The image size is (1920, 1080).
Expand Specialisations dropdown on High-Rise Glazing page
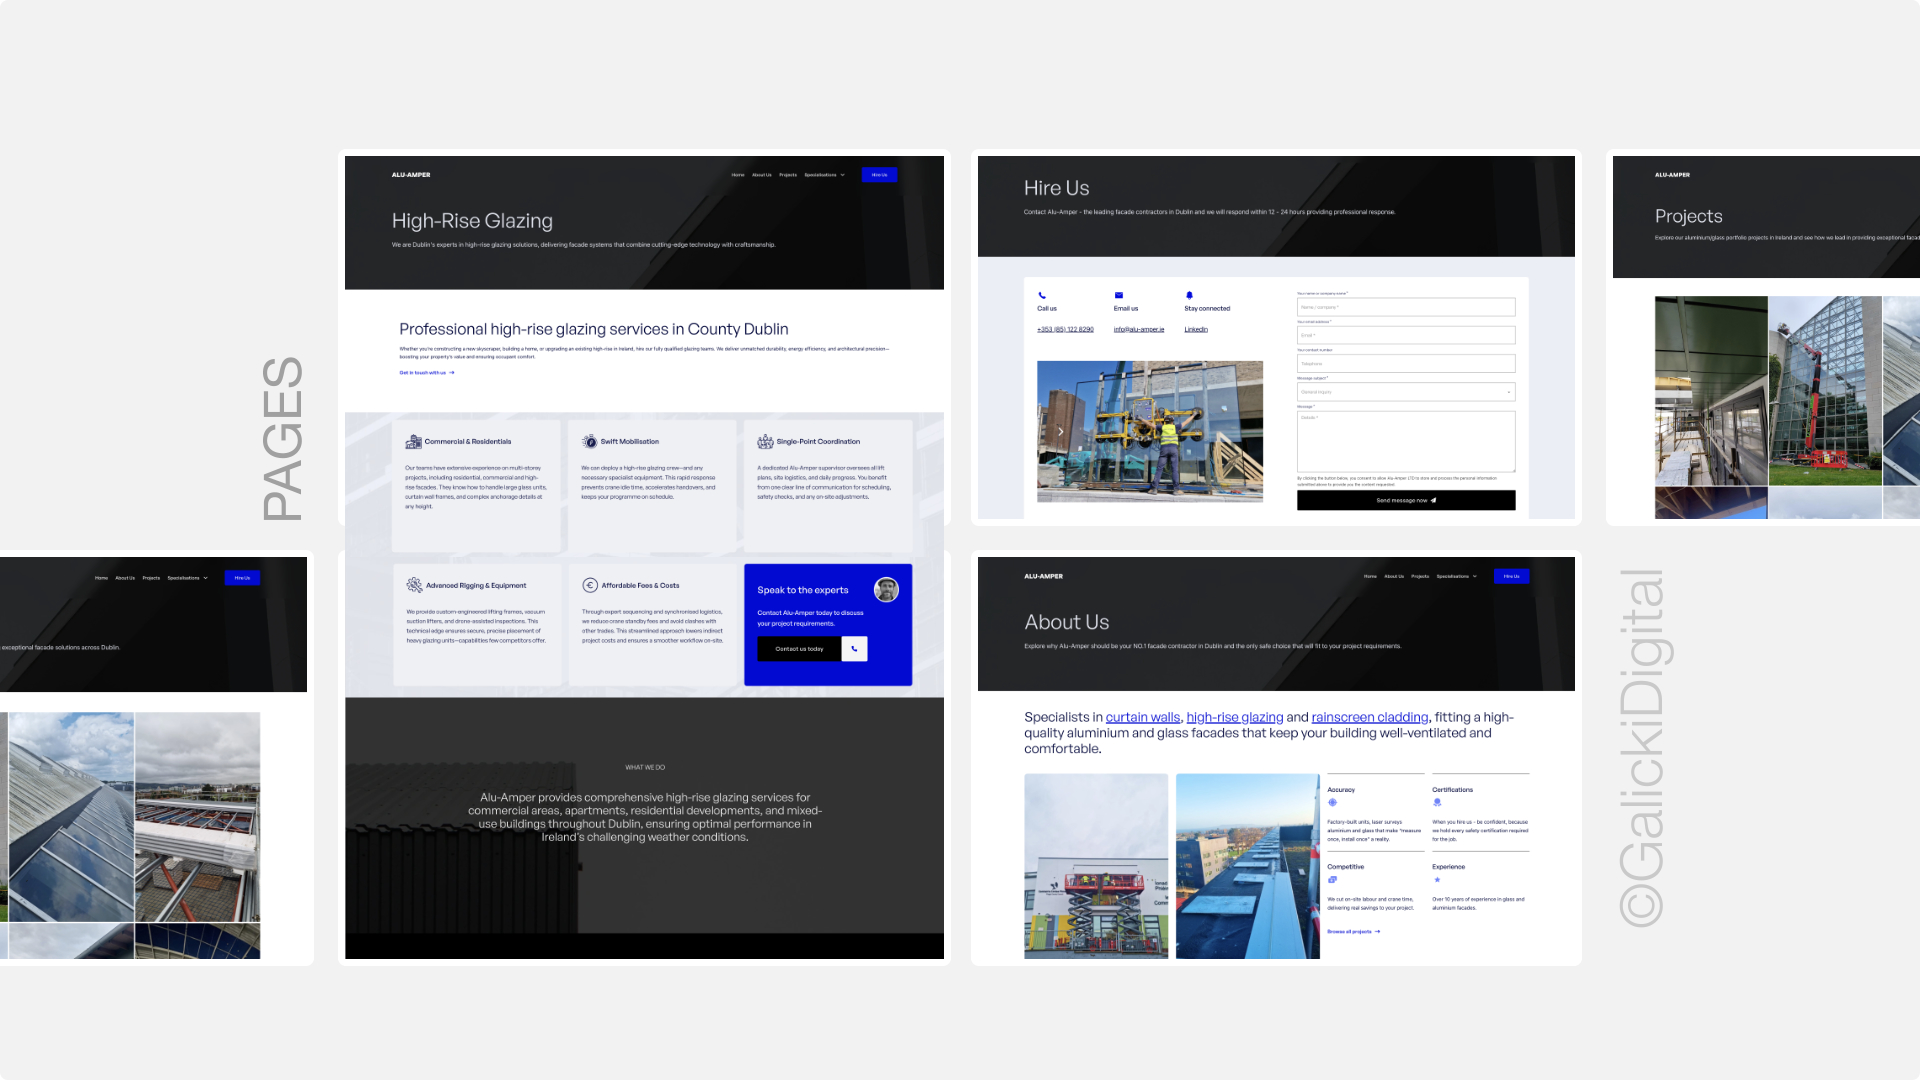[824, 174]
